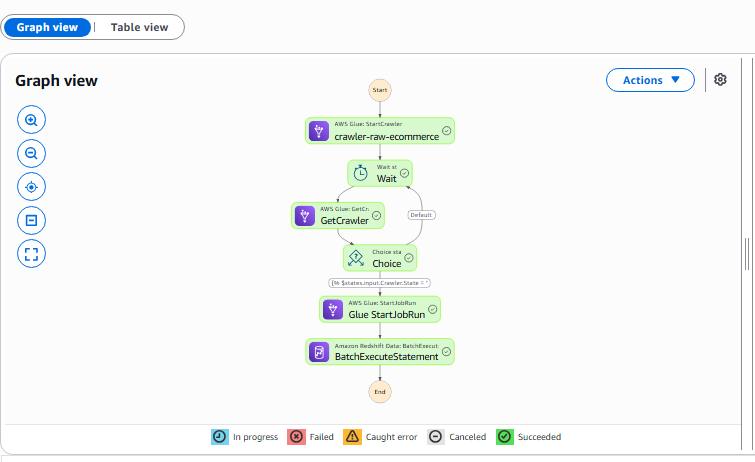This screenshot has height=462, width=755.
Task: Zoom out of the graph
Action: tap(31, 153)
